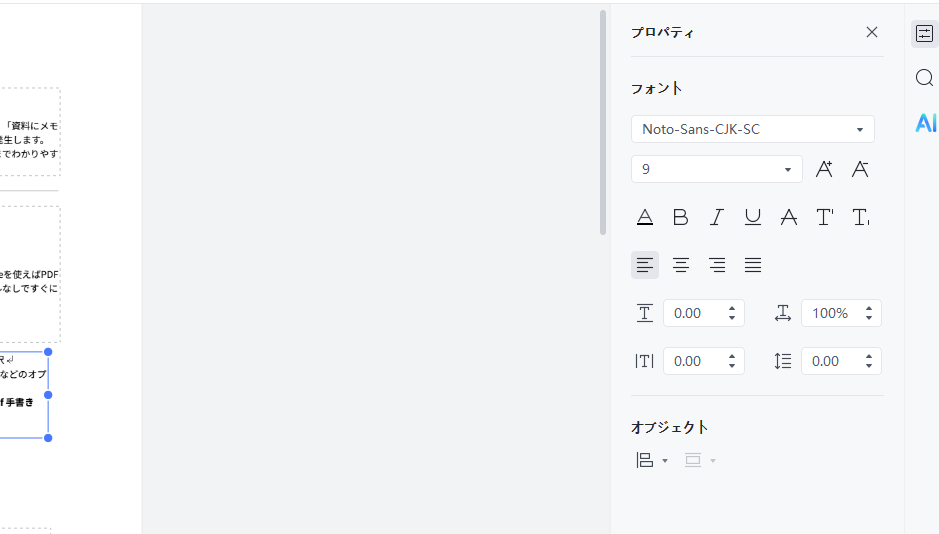This screenshot has width=939, height=534.
Task: Open the search sidebar icon
Action: point(924,78)
